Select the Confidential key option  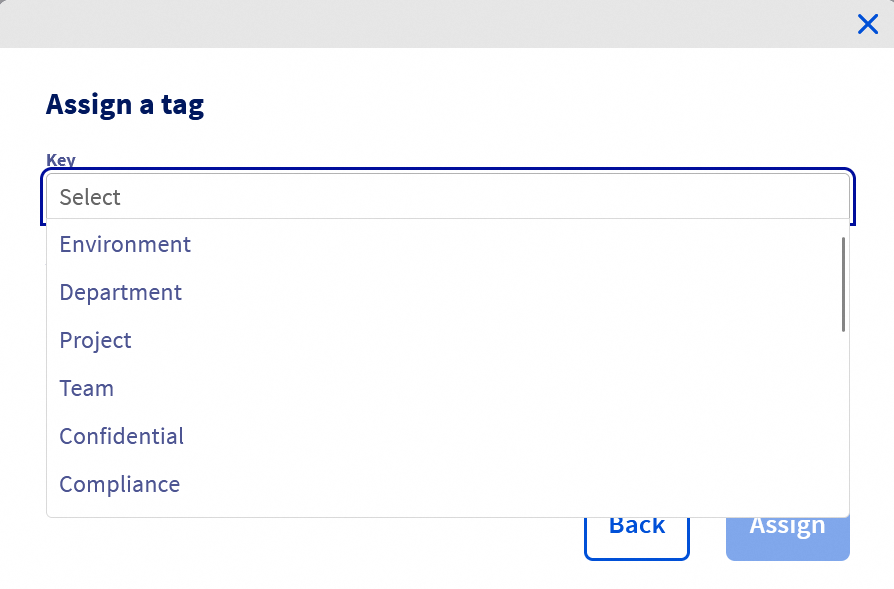(121, 436)
